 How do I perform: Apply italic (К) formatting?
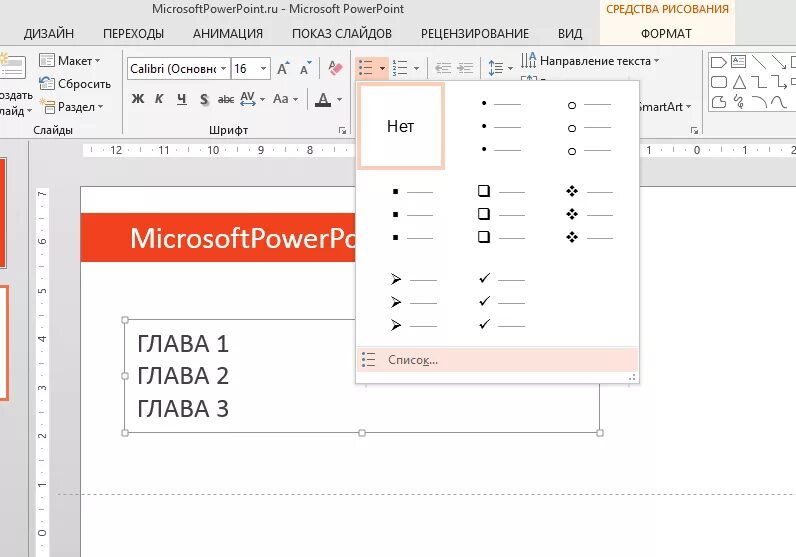pos(159,99)
